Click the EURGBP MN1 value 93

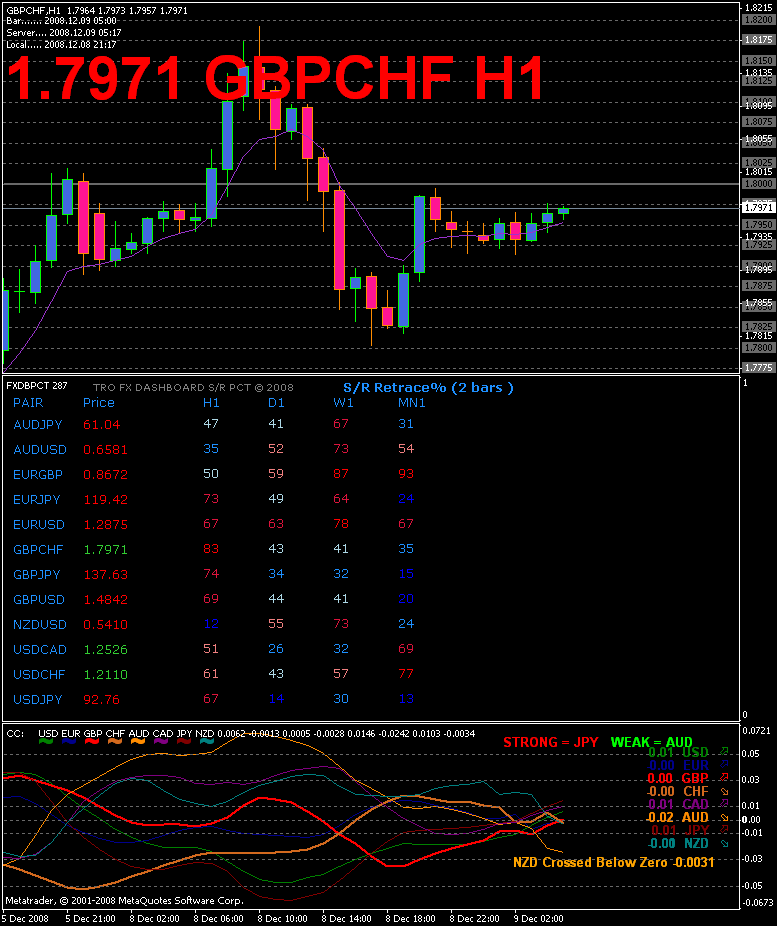406,474
